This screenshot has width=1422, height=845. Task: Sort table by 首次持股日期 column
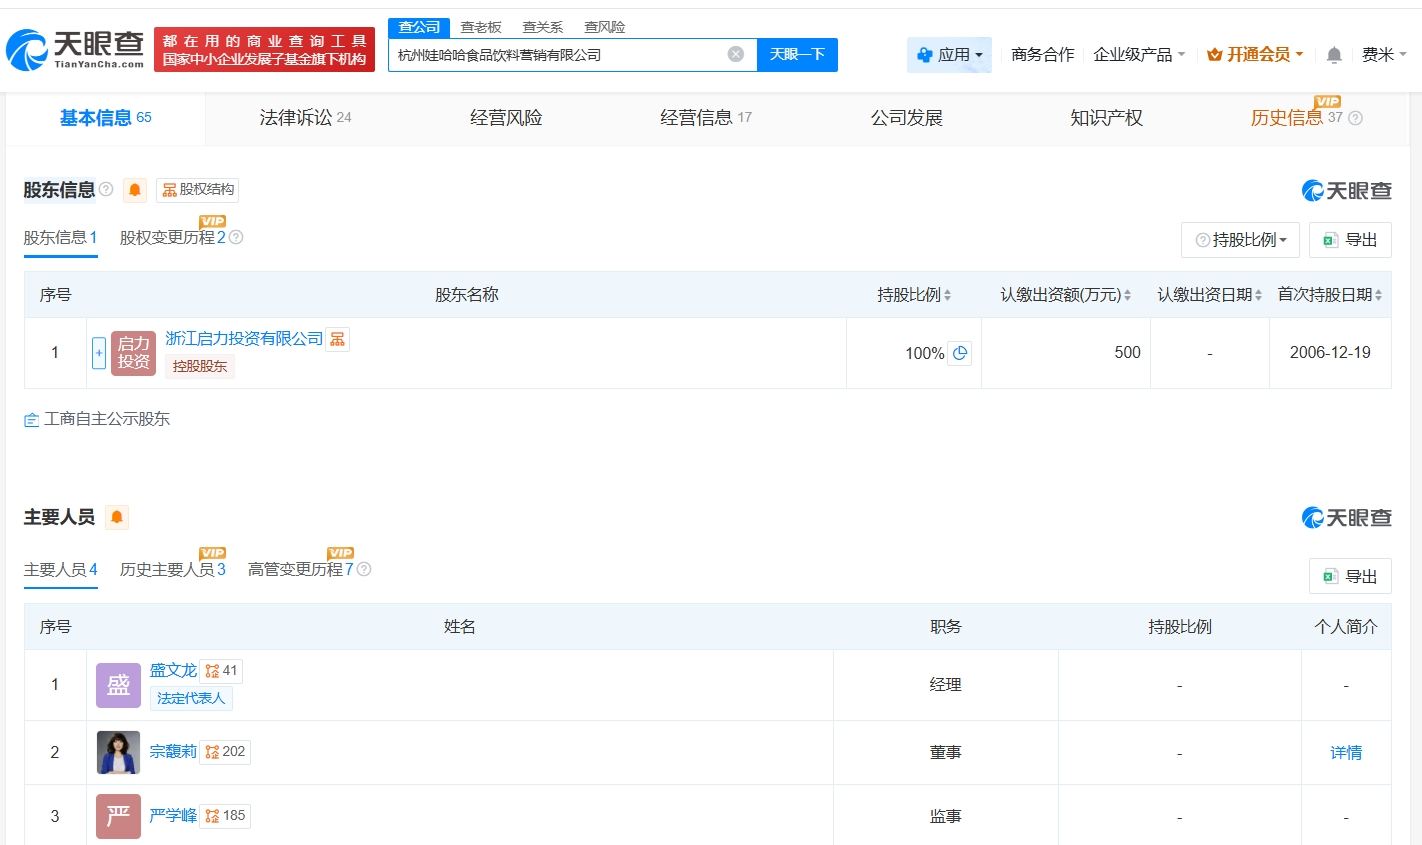pyautogui.click(x=1329, y=295)
